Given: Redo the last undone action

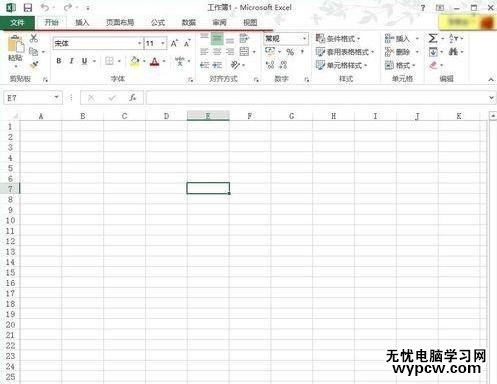Looking at the screenshot, I should point(68,7).
